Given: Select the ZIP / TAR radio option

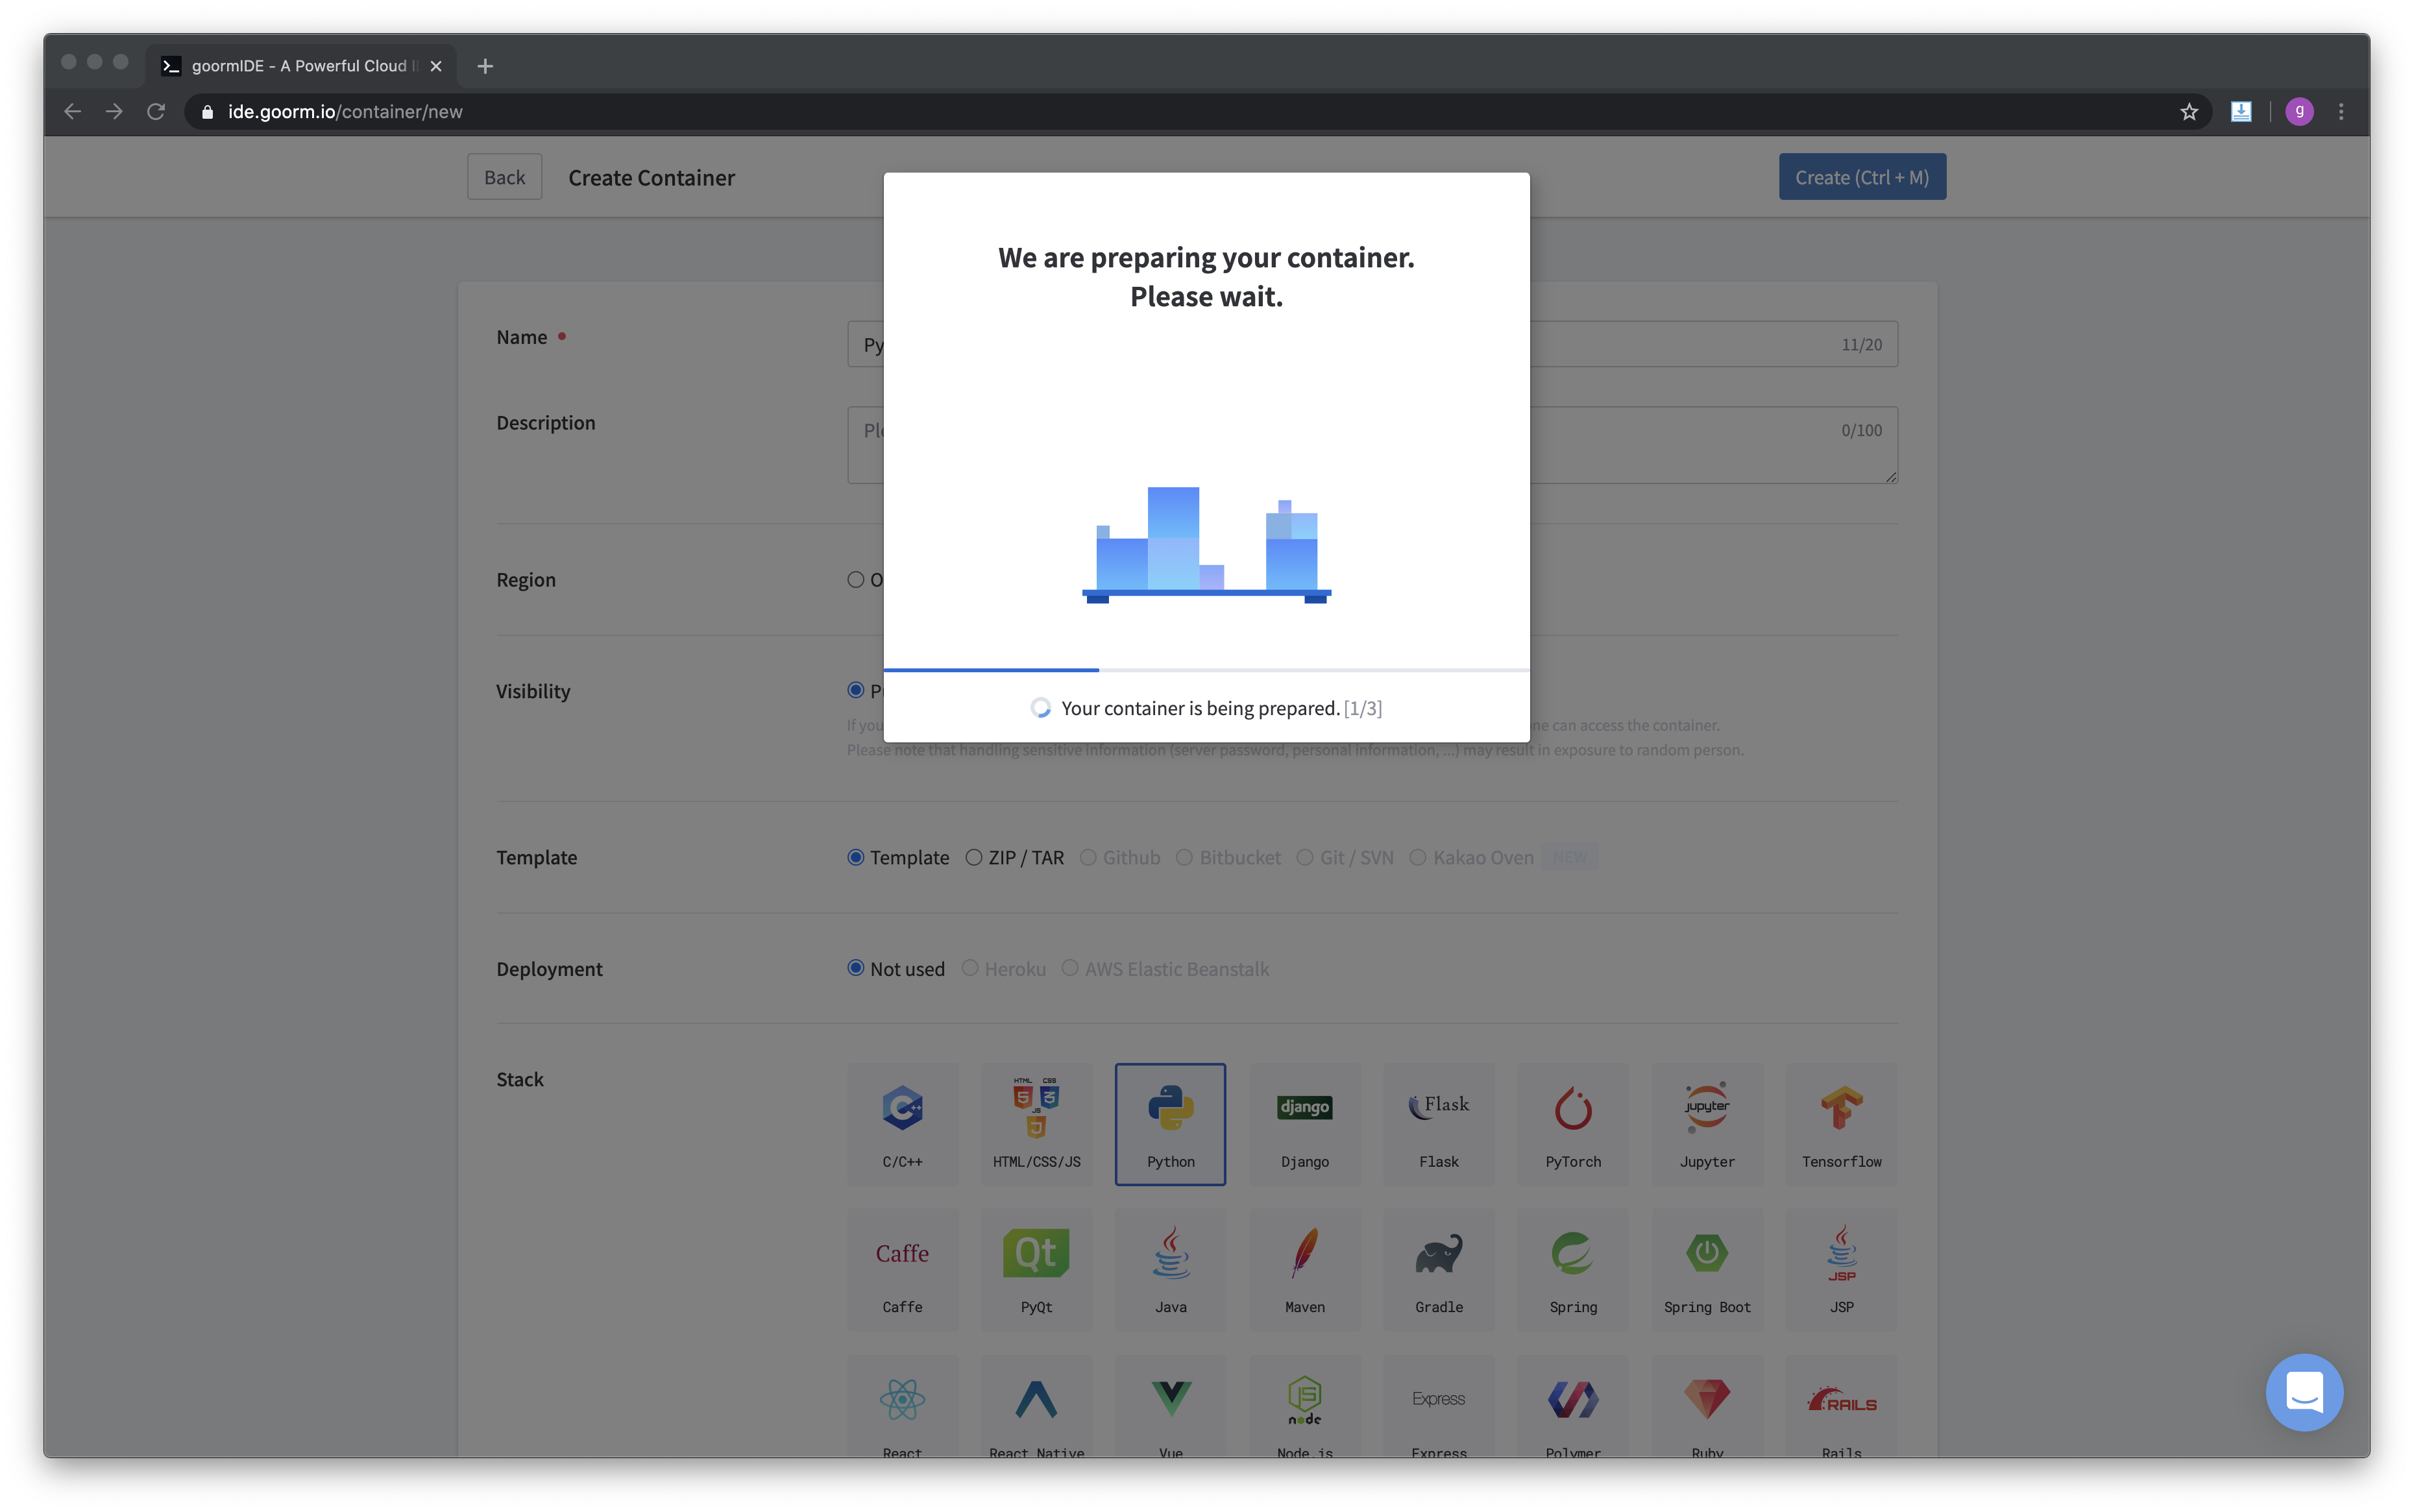Looking at the screenshot, I should coord(973,857).
